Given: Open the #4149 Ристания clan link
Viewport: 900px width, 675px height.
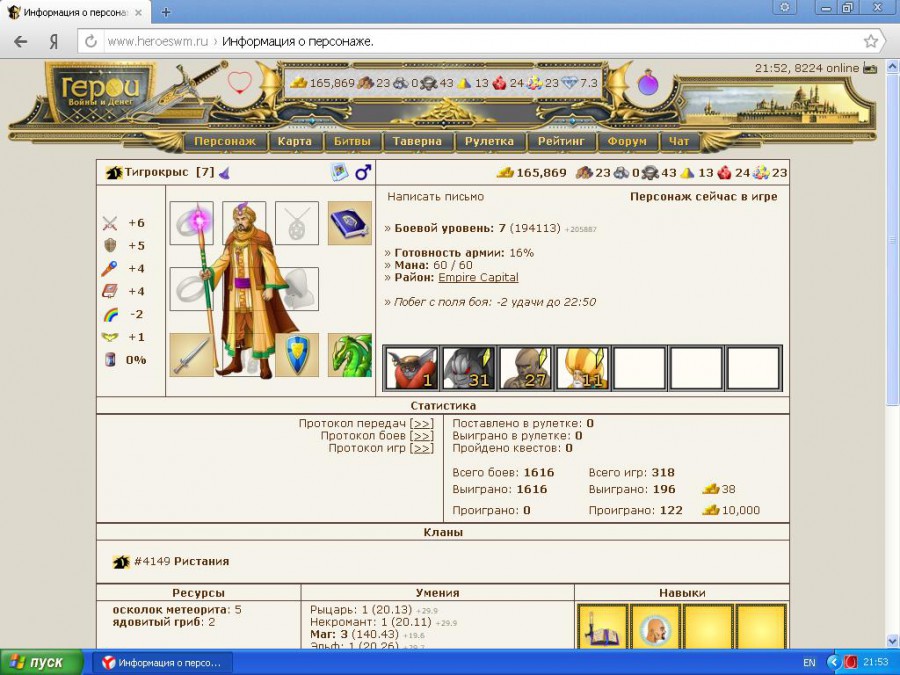Looking at the screenshot, I should 181,561.
